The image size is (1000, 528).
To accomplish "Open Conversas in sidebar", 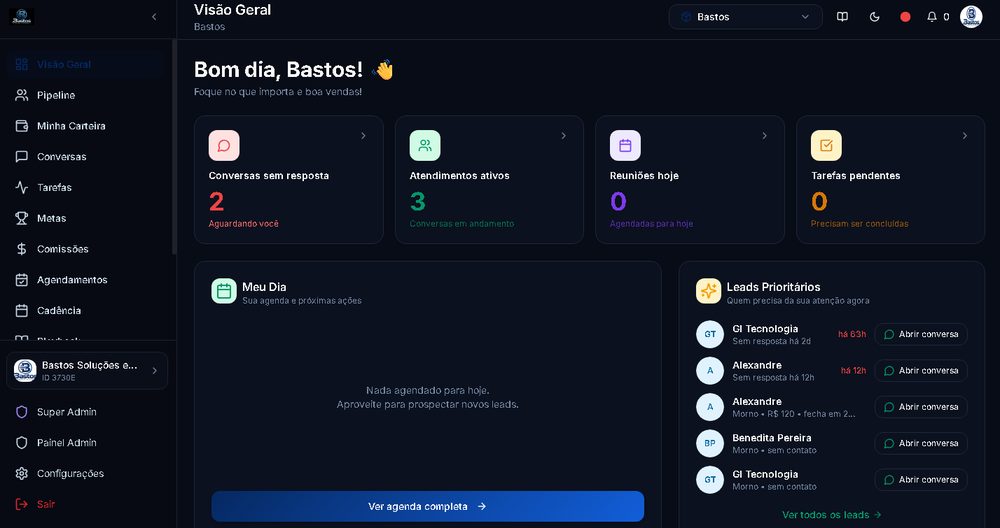I will click(x=87, y=156).
